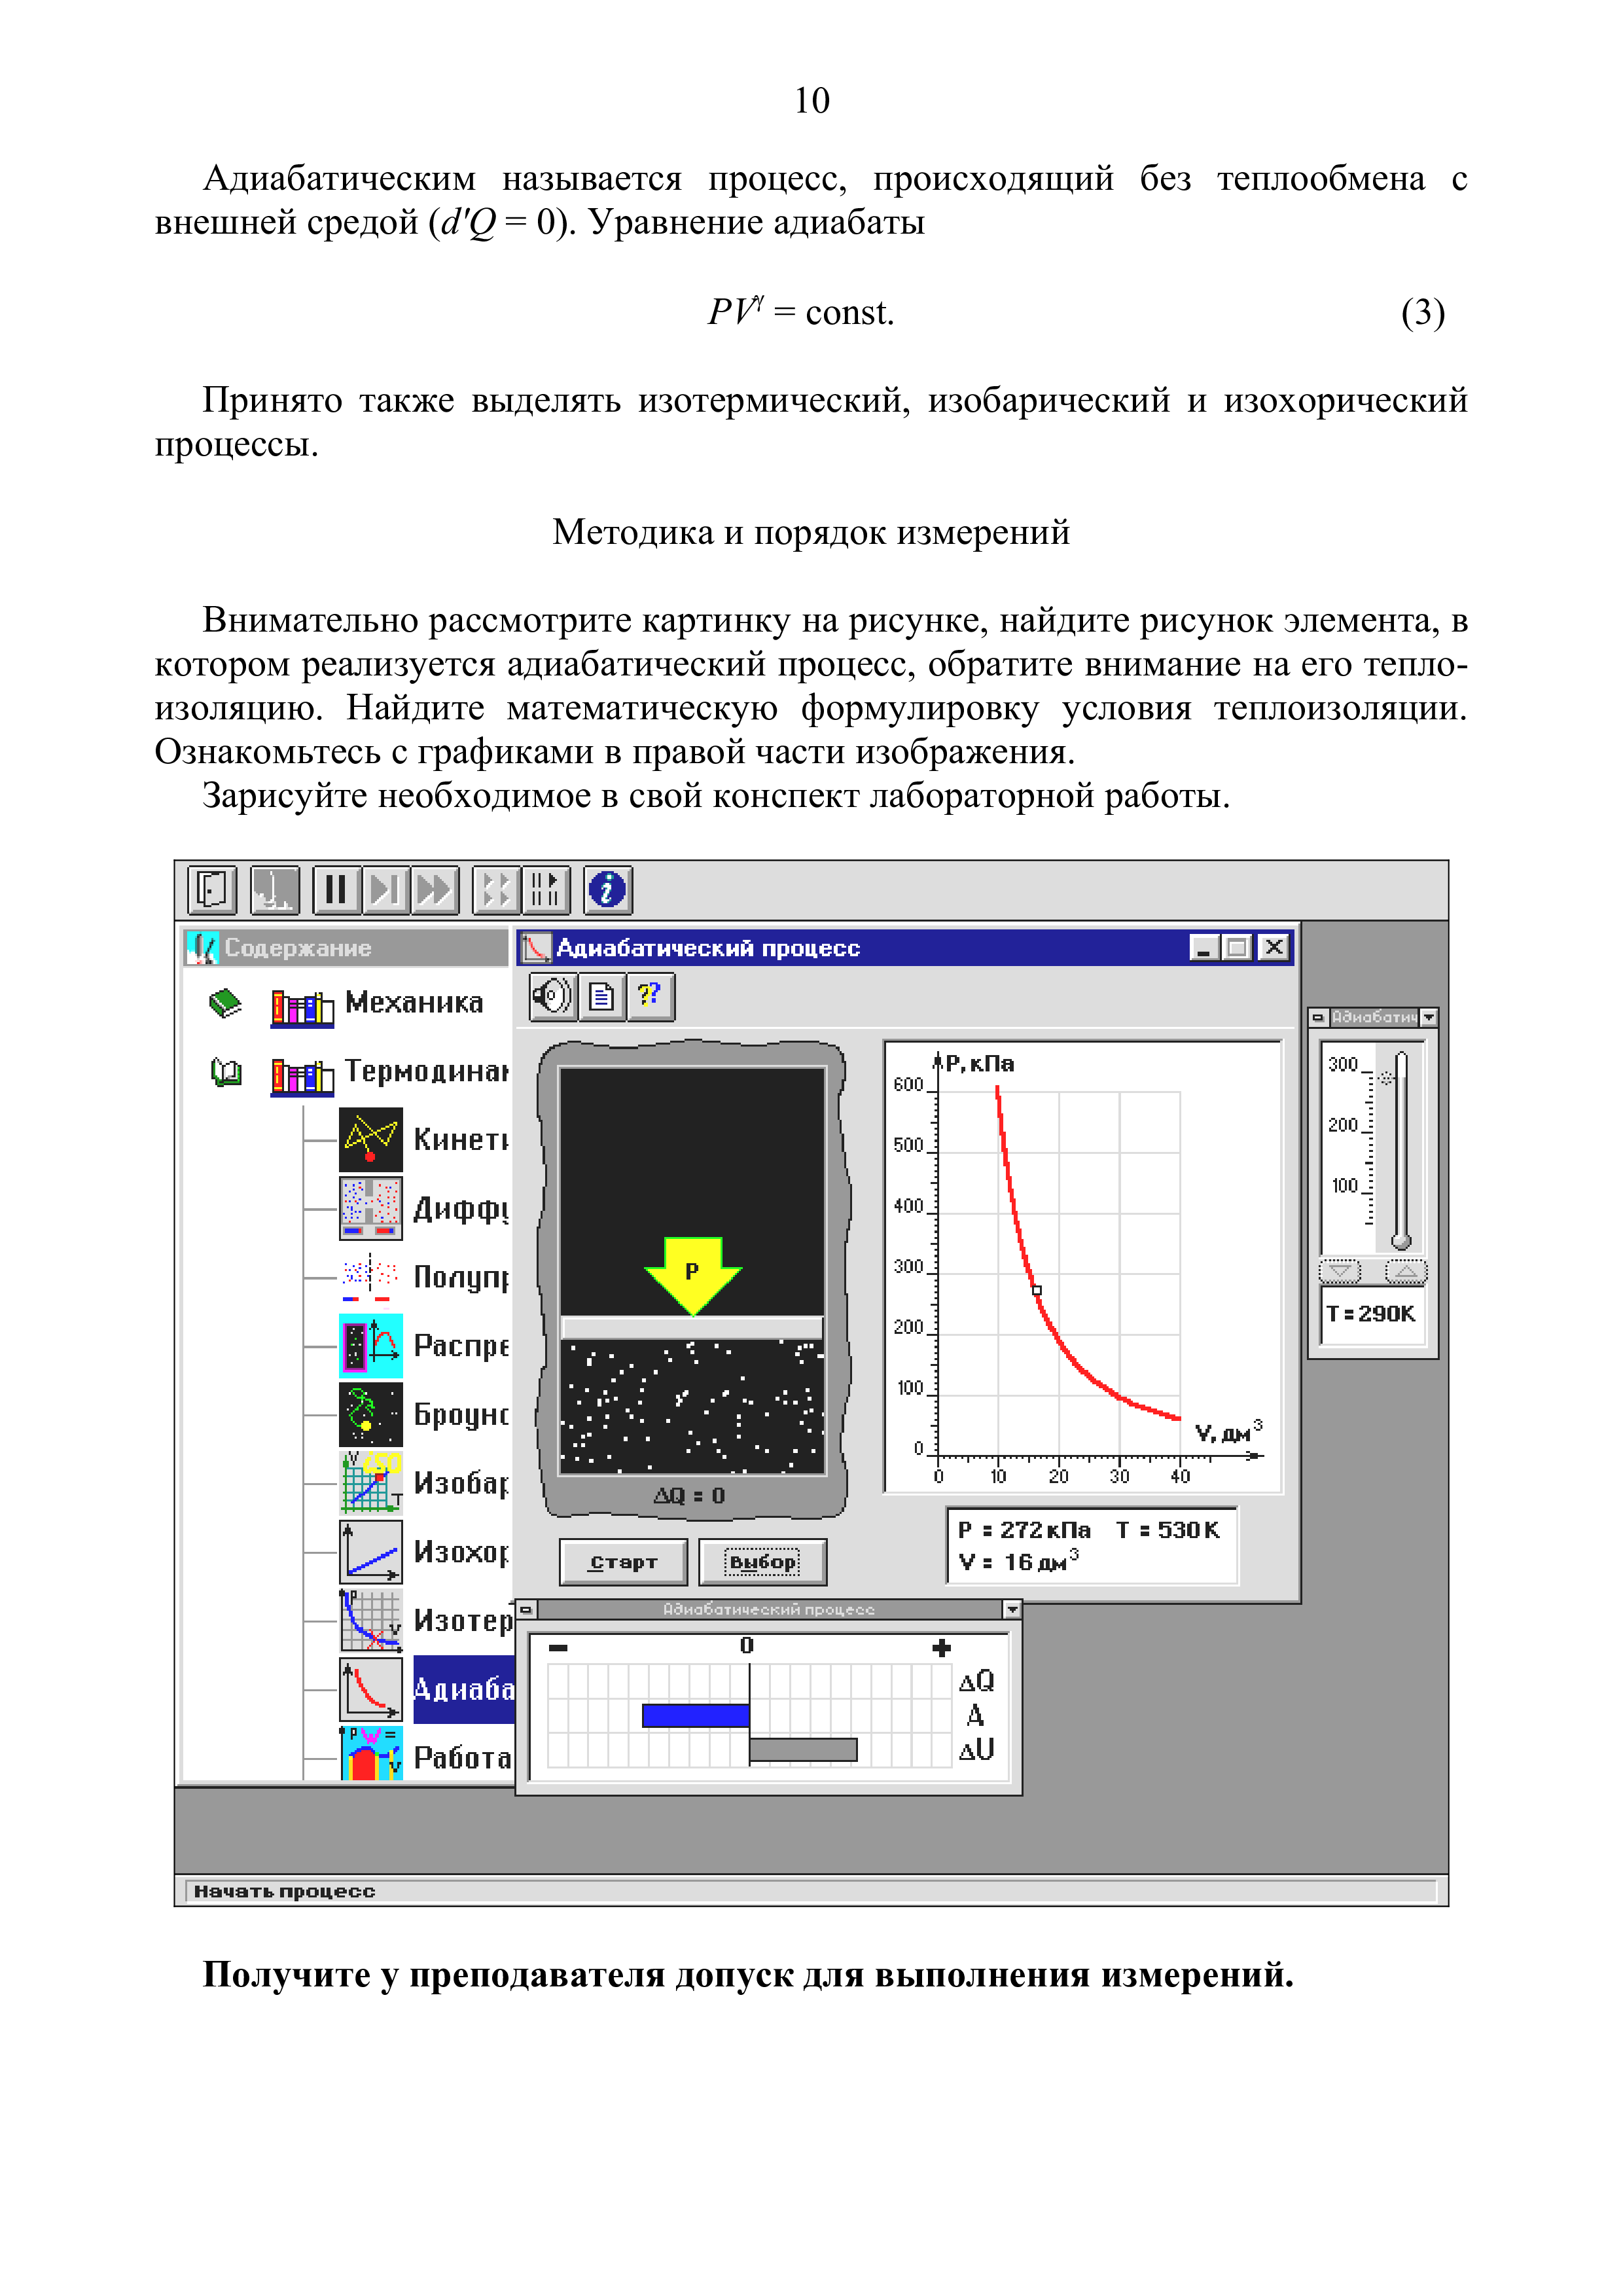Open the document notes icon

coord(601,996)
